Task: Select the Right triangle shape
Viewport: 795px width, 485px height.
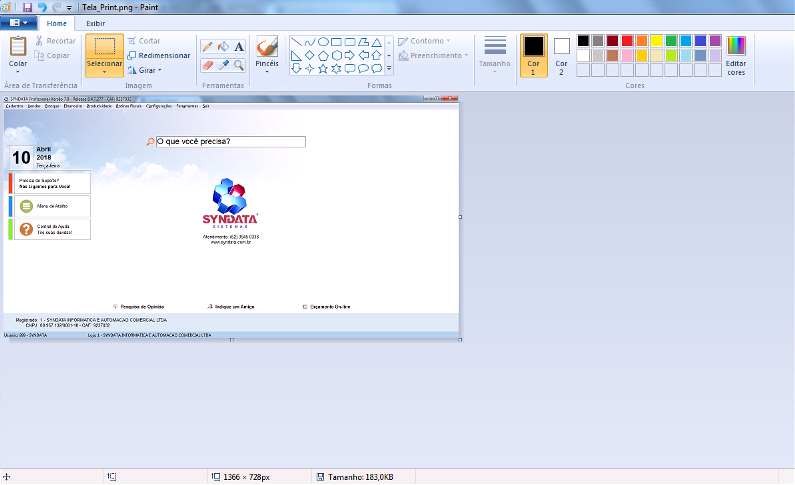Action: 296,55
